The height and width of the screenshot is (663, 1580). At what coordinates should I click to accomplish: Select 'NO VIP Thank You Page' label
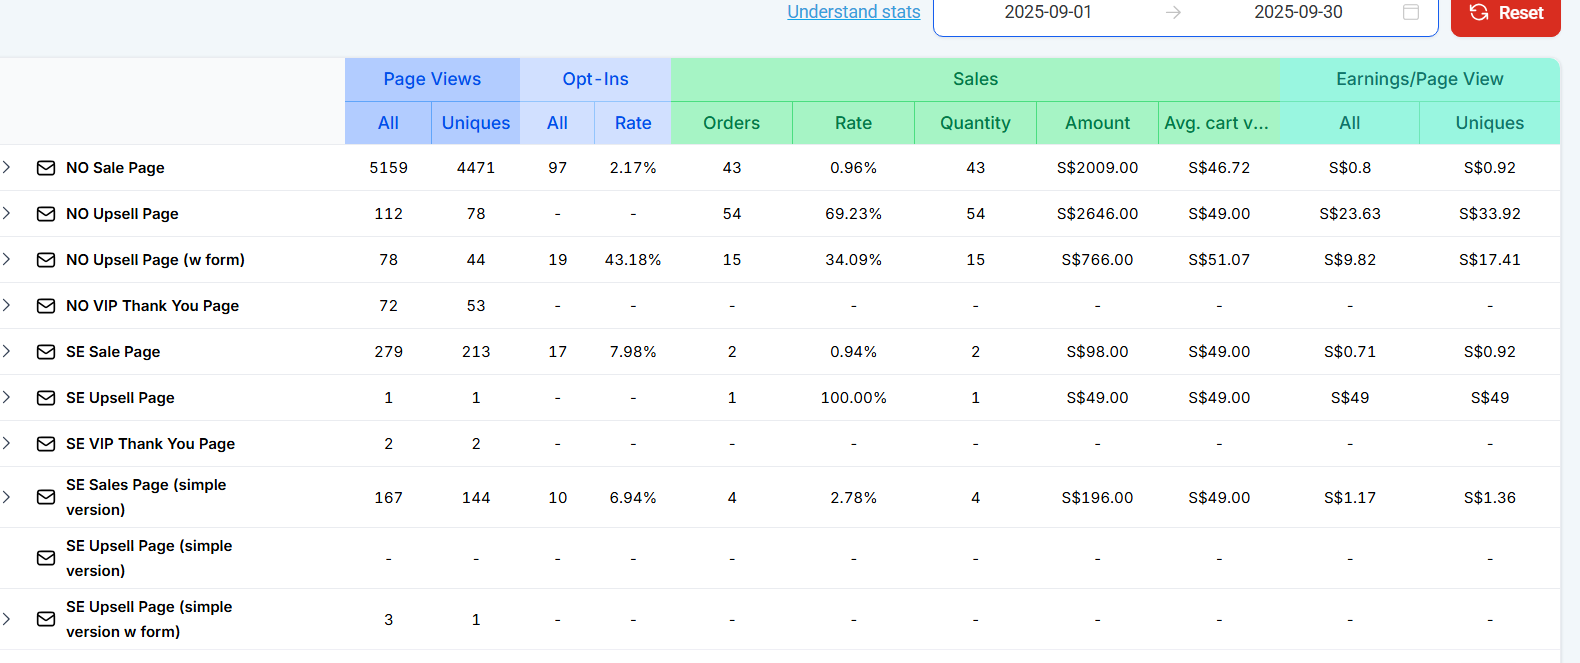[x=152, y=306]
